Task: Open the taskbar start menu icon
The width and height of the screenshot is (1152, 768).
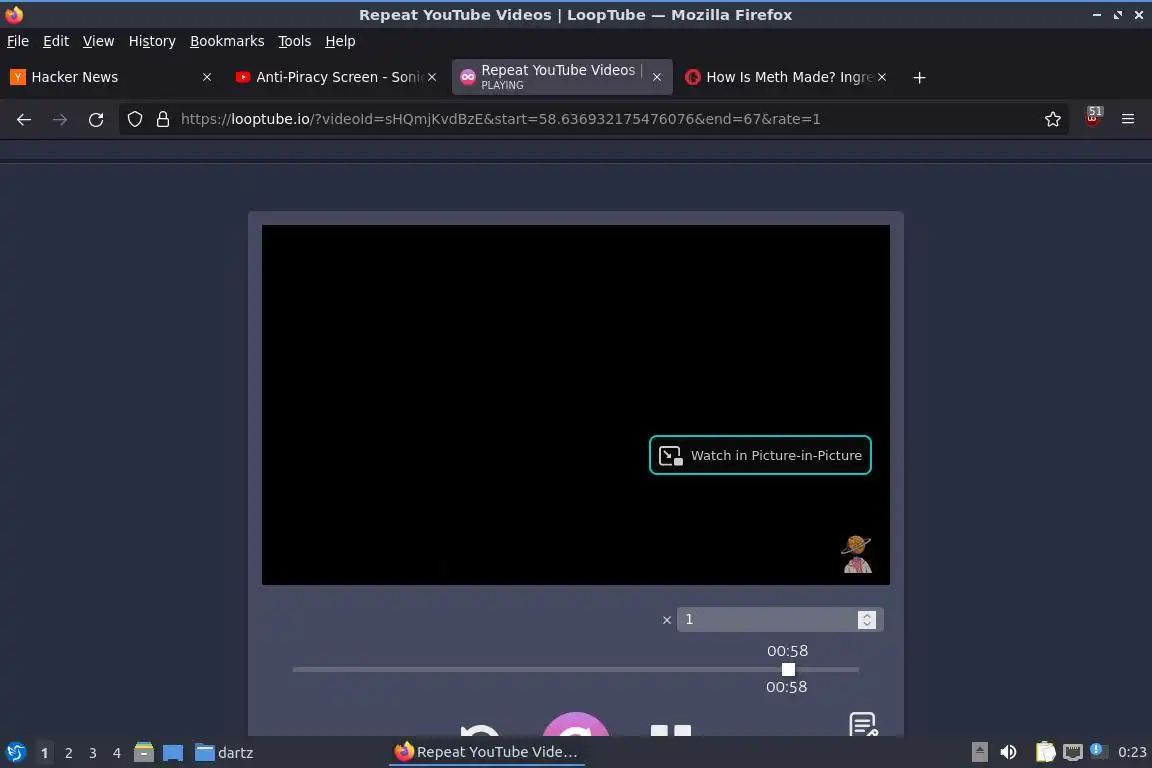Action: point(15,752)
